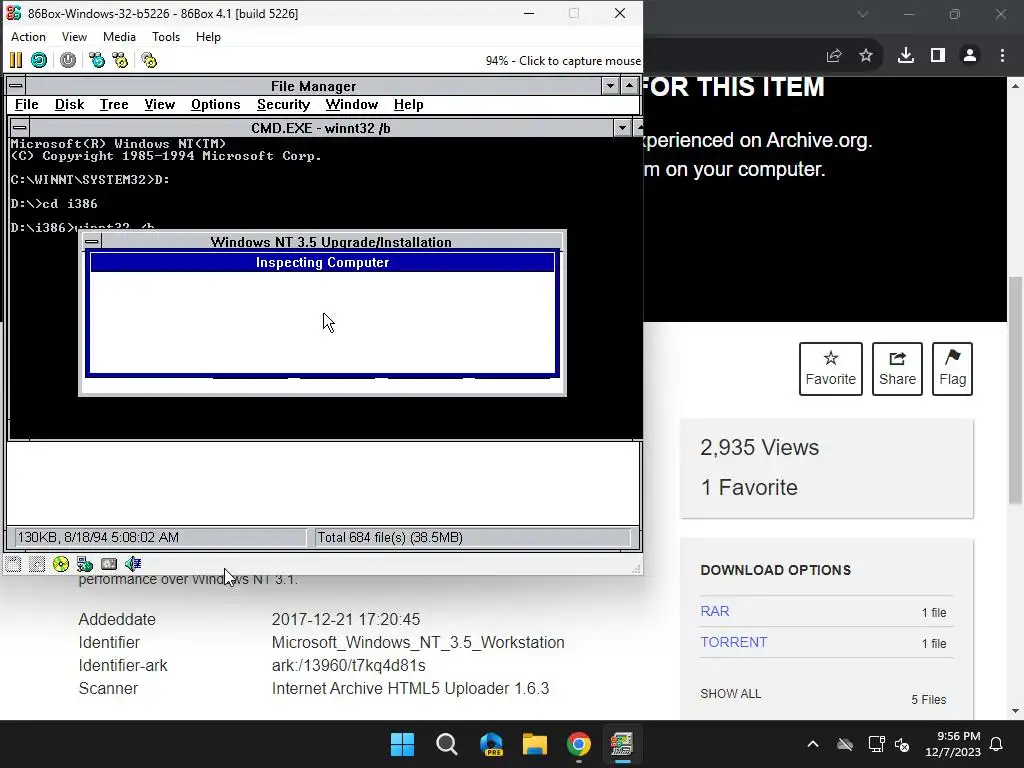This screenshot has height=768, width=1024.
Task: Send Ctrl+Alt+Esc via the 86Box toolbar icon
Action: coord(121,61)
